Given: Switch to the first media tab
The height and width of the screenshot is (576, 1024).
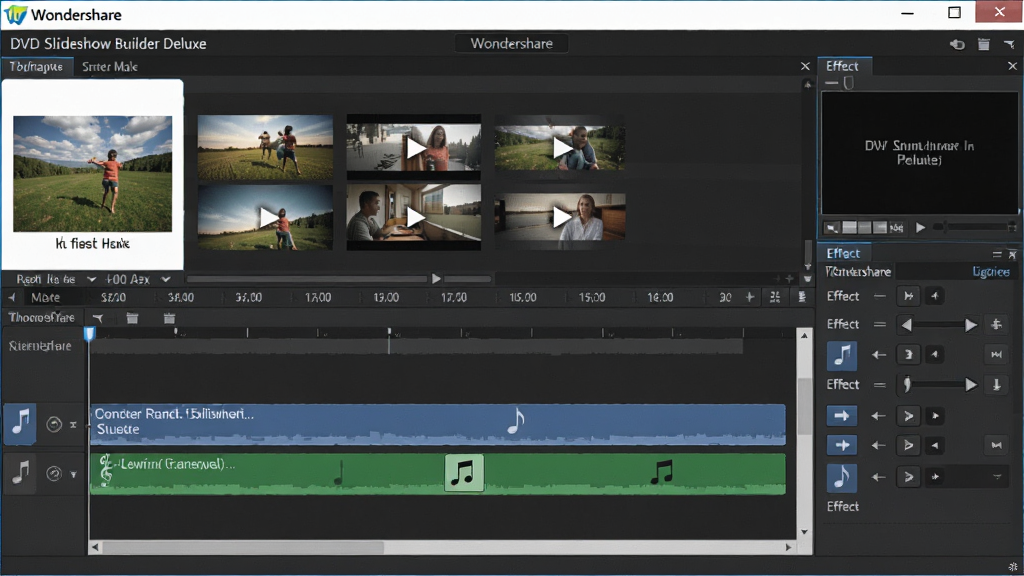Looking at the screenshot, I should [x=37, y=67].
